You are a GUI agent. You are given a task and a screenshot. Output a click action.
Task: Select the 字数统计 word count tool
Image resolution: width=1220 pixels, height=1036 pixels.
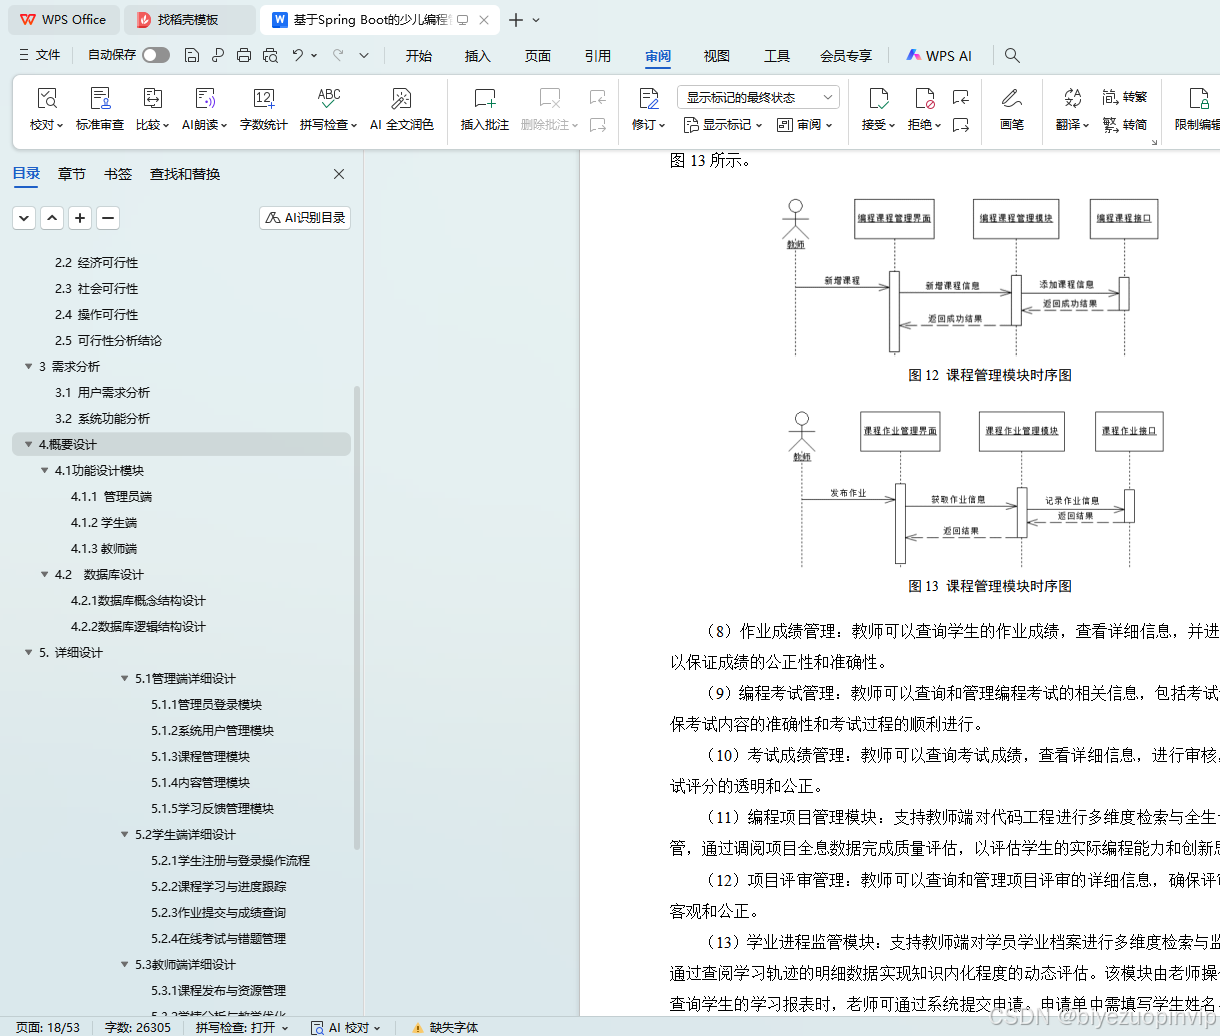coord(263,108)
